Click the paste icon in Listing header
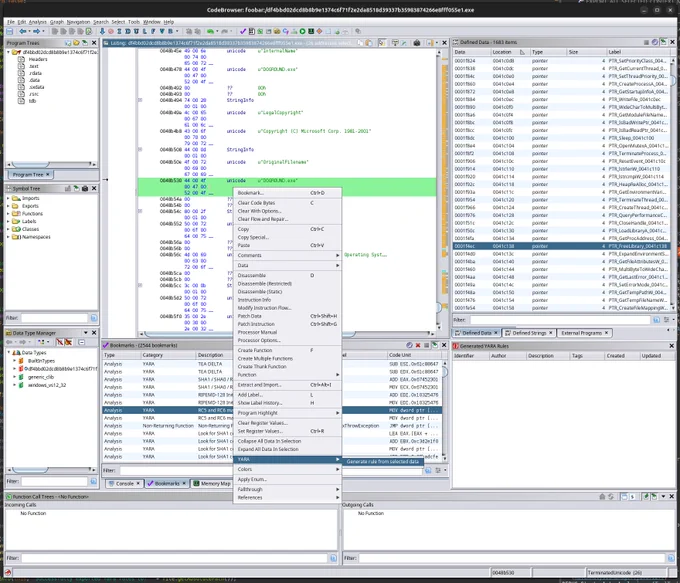The width and height of the screenshot is (680, 583). pos(368,43)
